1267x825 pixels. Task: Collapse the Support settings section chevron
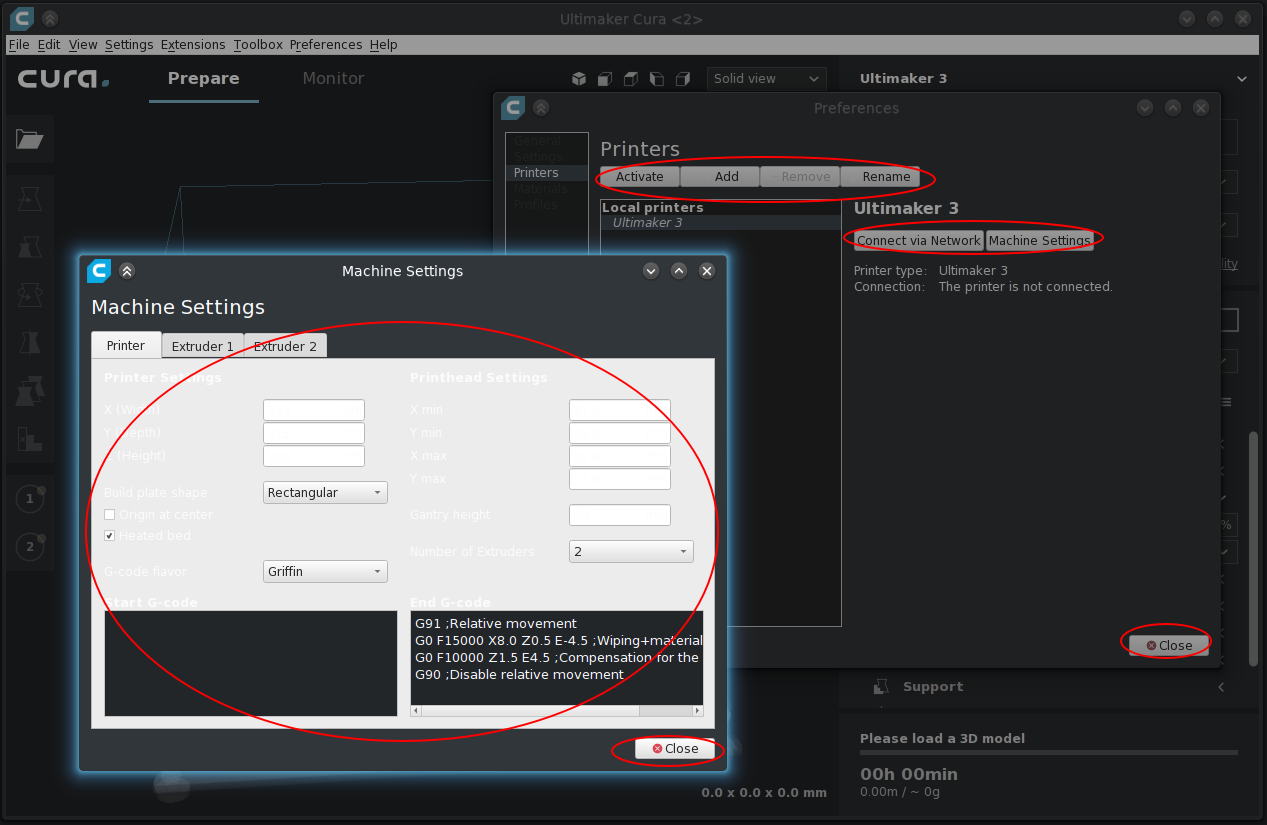click(x=1221, y=687)
